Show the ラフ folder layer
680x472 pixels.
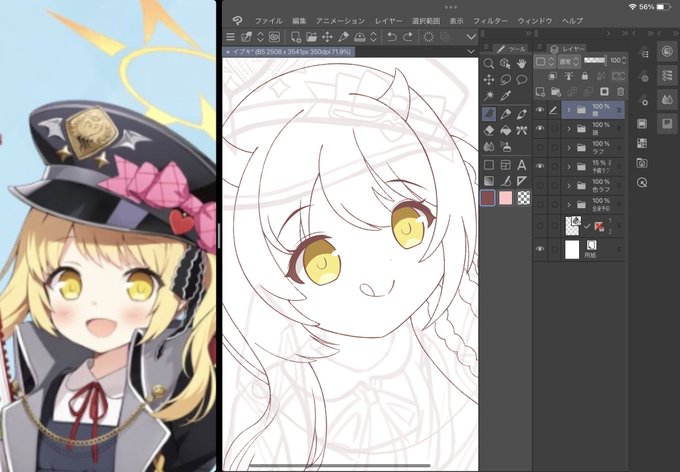pyautogui.click(x=540, y=148)
